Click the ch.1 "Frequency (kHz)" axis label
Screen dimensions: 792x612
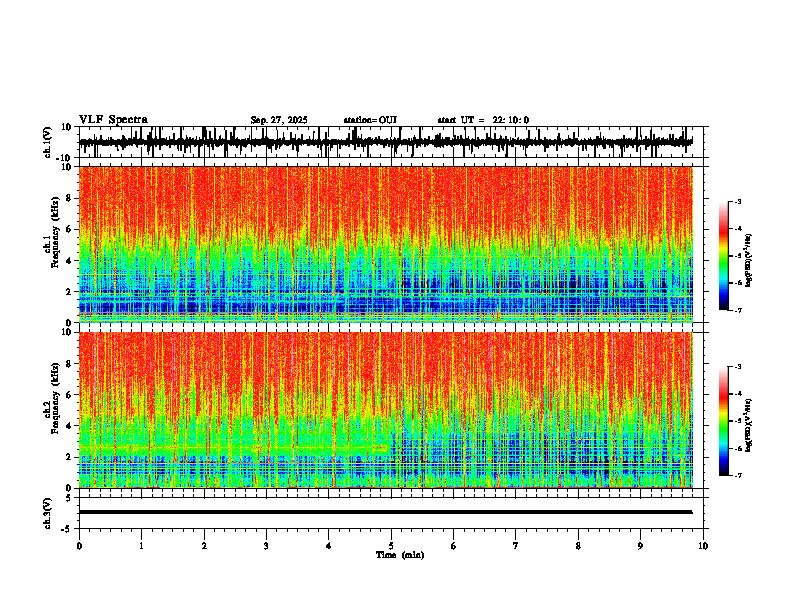coord(56,232)
